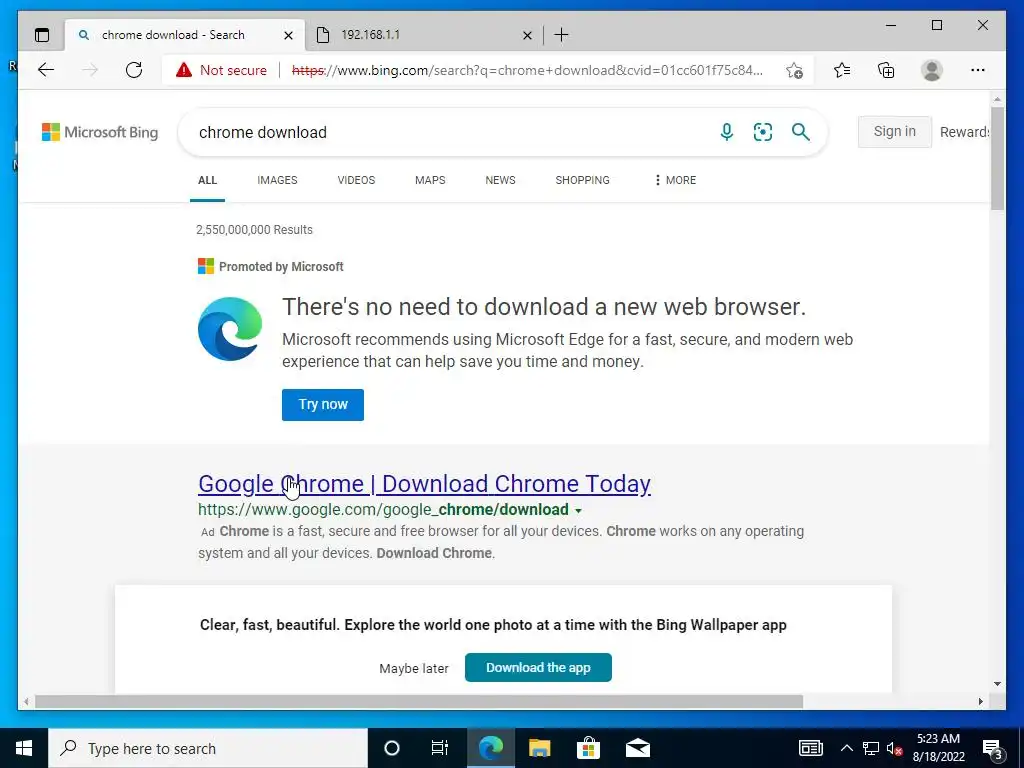Click the Microsoft Edge taskbar icon
1024x768 pixels.
[x=491, y=748]
